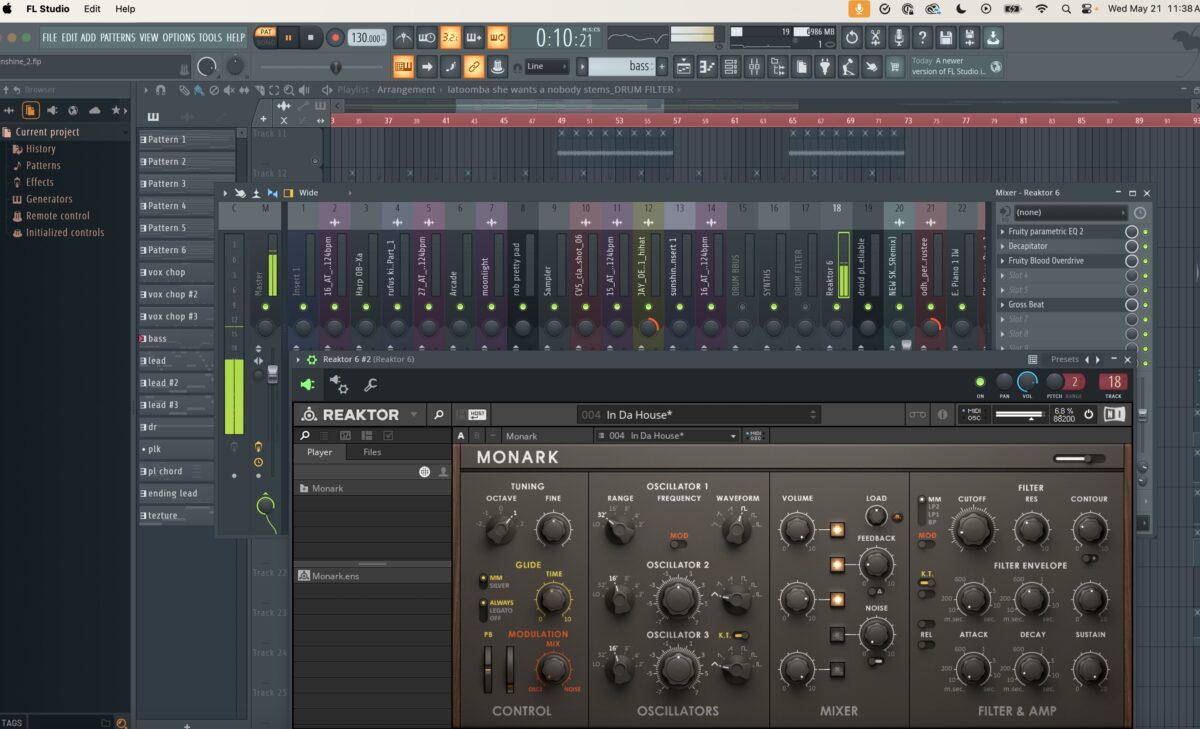Open the Channel rack from toolbar
The width and height of the screenshot is (1200, 729).
[x=730, y=66]
